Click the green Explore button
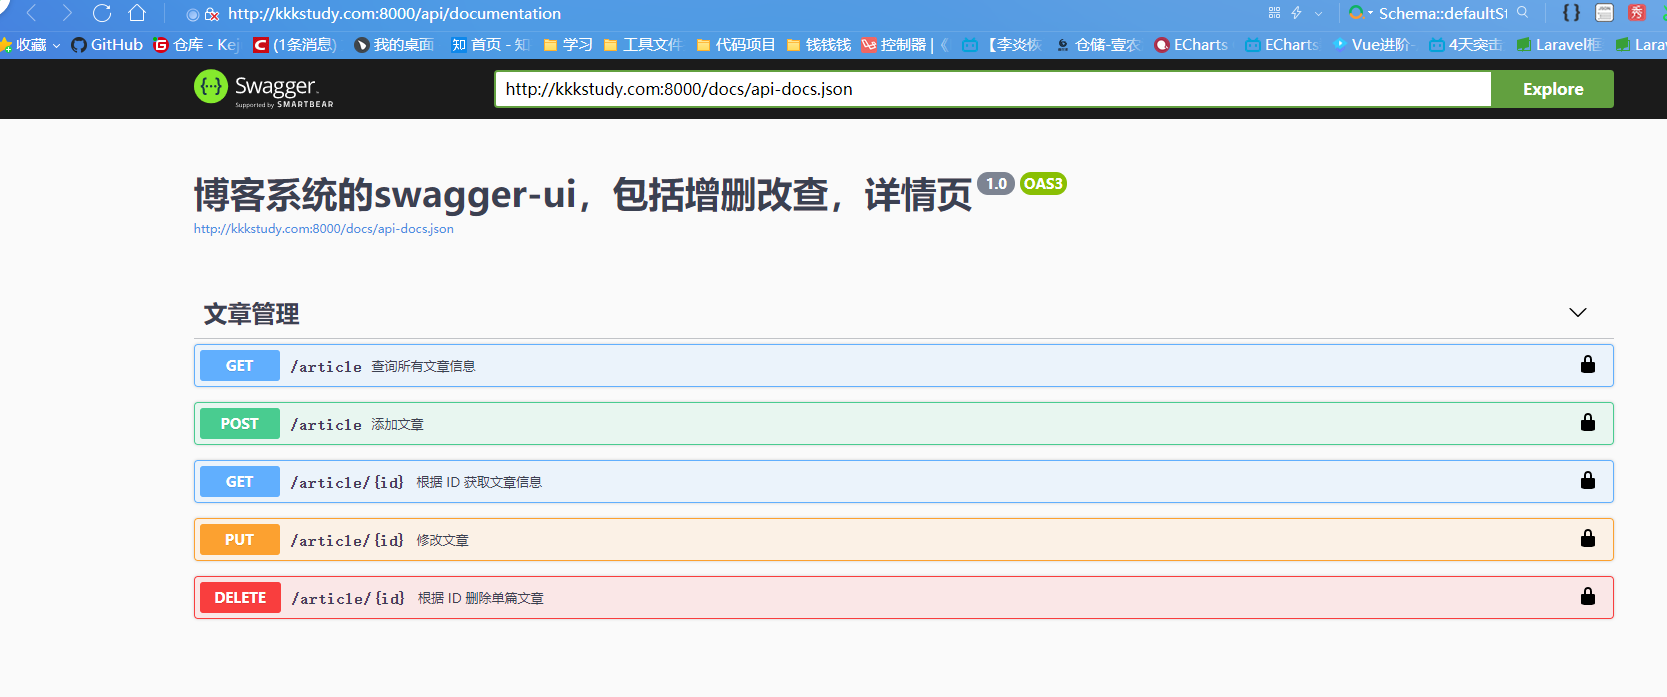 pyautogui.click(x=1553, y=89)
